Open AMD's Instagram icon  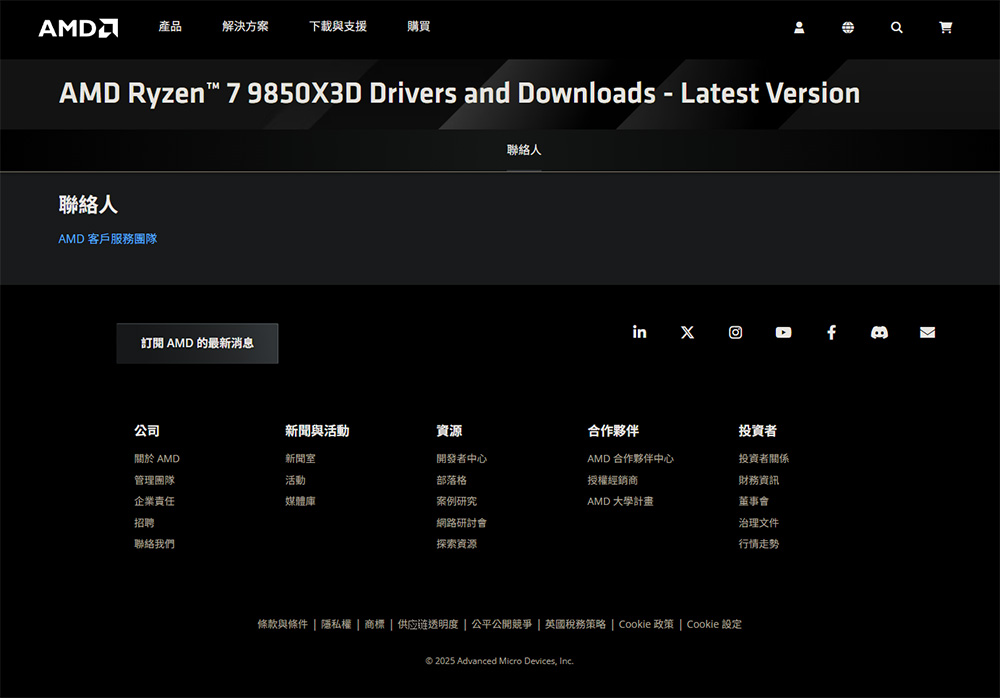(x=735, y=332)
